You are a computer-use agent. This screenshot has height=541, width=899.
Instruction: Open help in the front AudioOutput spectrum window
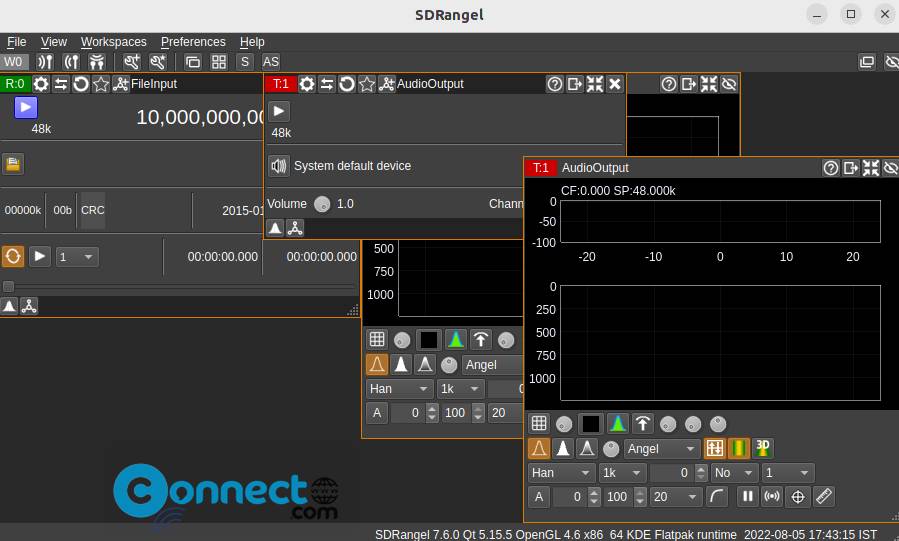tap(831, 168)
